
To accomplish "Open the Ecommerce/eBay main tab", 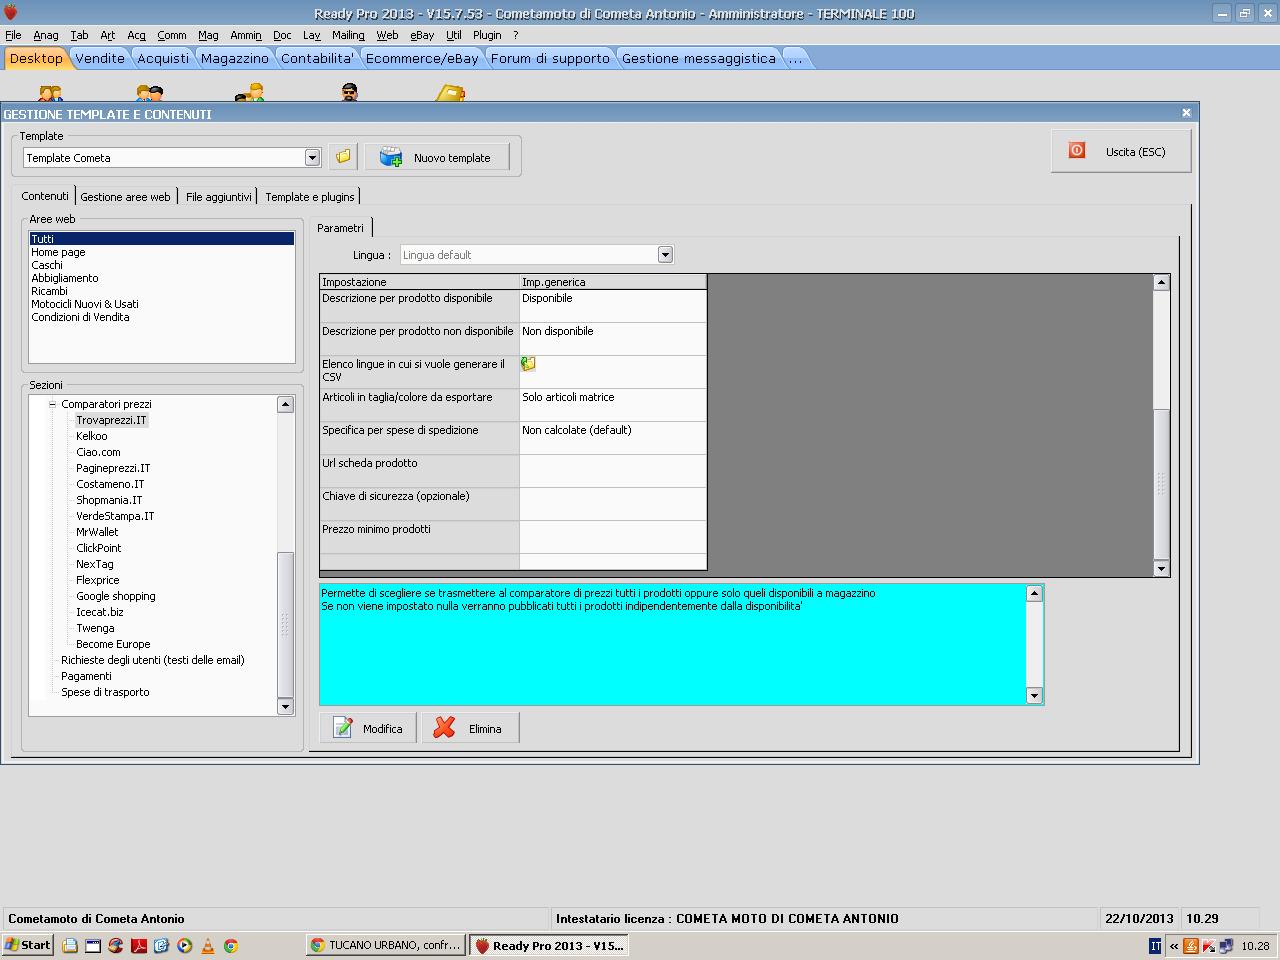I will [422, 58].
